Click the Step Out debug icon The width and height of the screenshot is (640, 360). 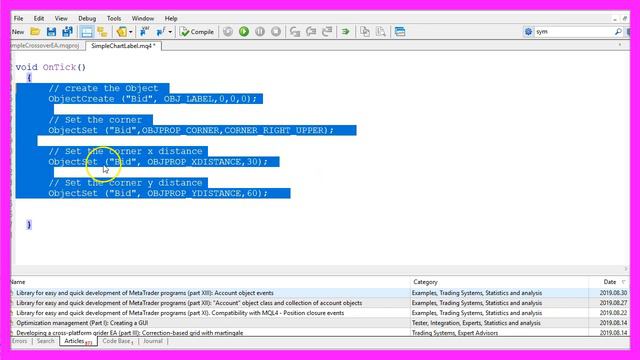click(327, 31)
